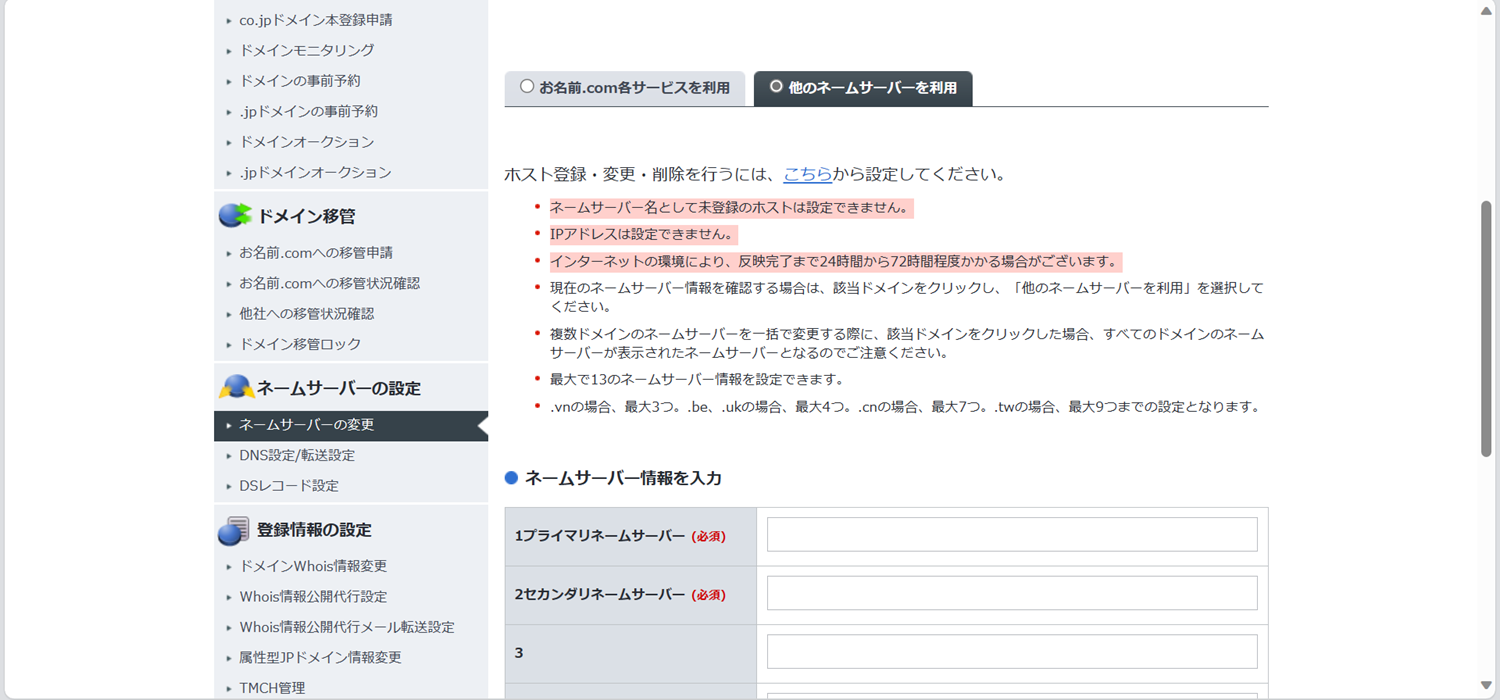Open お名前.comへの移管状況確認
Screen dimensions: 1500x700
(330, 283)
